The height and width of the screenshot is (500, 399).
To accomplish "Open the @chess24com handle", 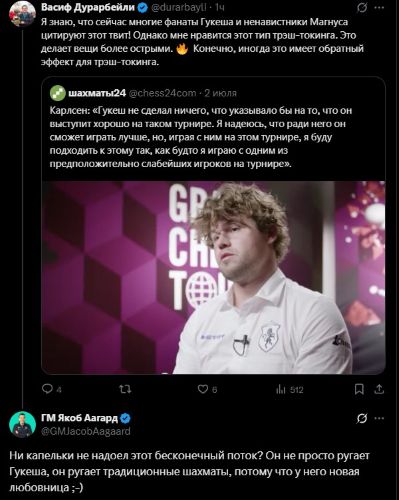I will pyautogui.click(x=162, y=93).
